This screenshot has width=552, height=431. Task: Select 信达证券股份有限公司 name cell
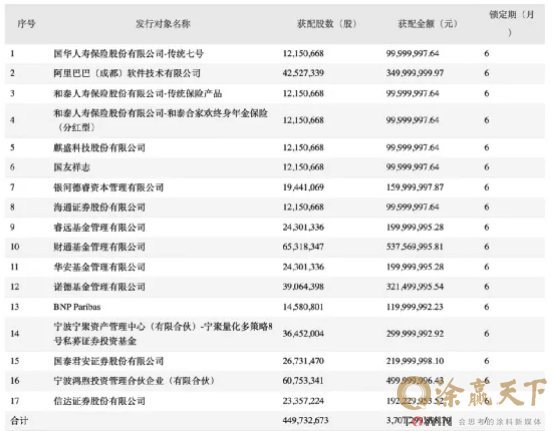click(99, 401)
